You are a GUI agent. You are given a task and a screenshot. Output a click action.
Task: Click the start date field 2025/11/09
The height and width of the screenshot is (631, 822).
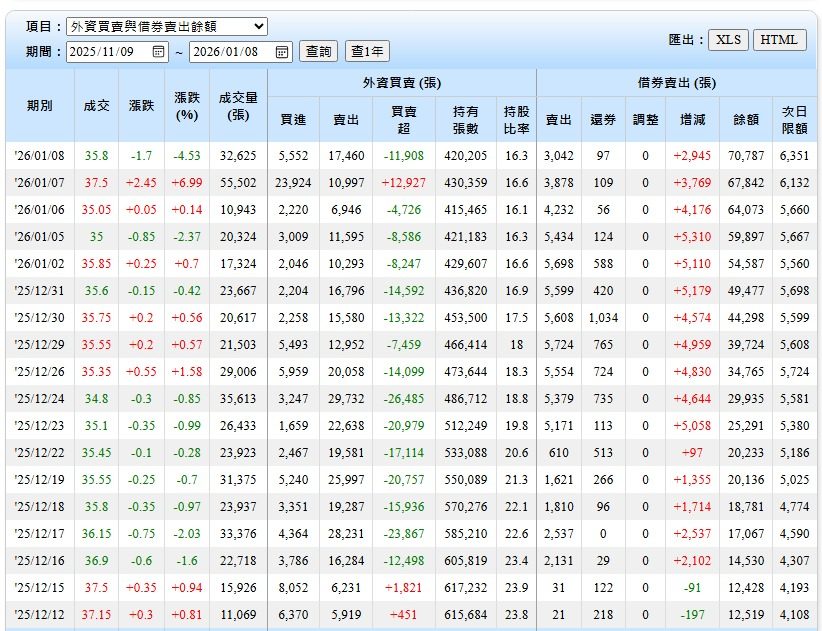117,51
